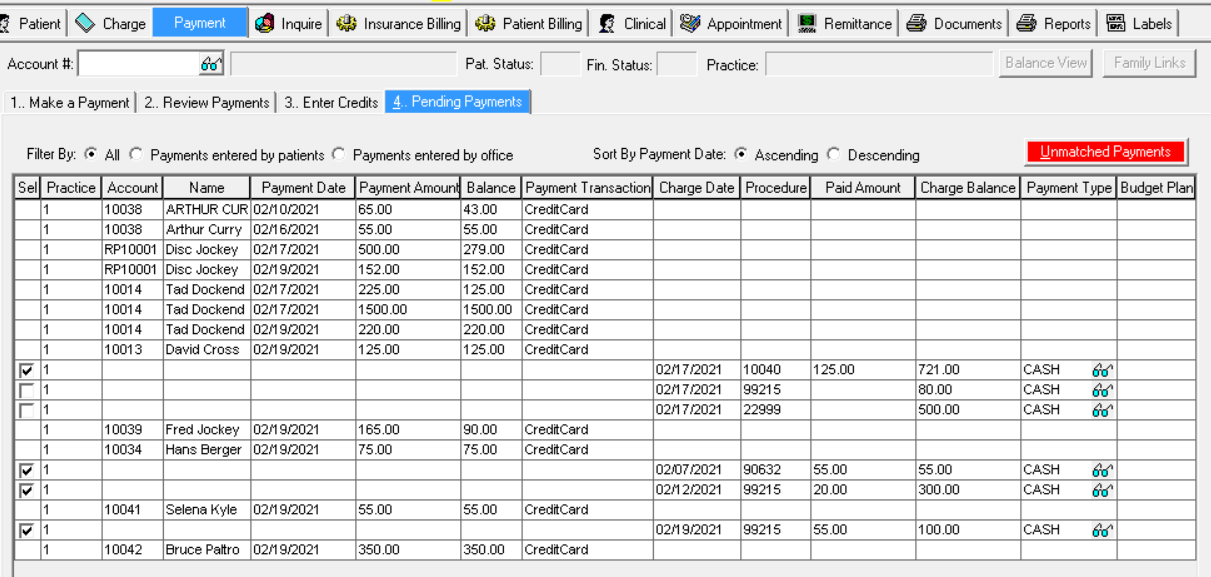
Task: Click binoculars icon on procedure 90632 row
Action: pos(1101,470)
